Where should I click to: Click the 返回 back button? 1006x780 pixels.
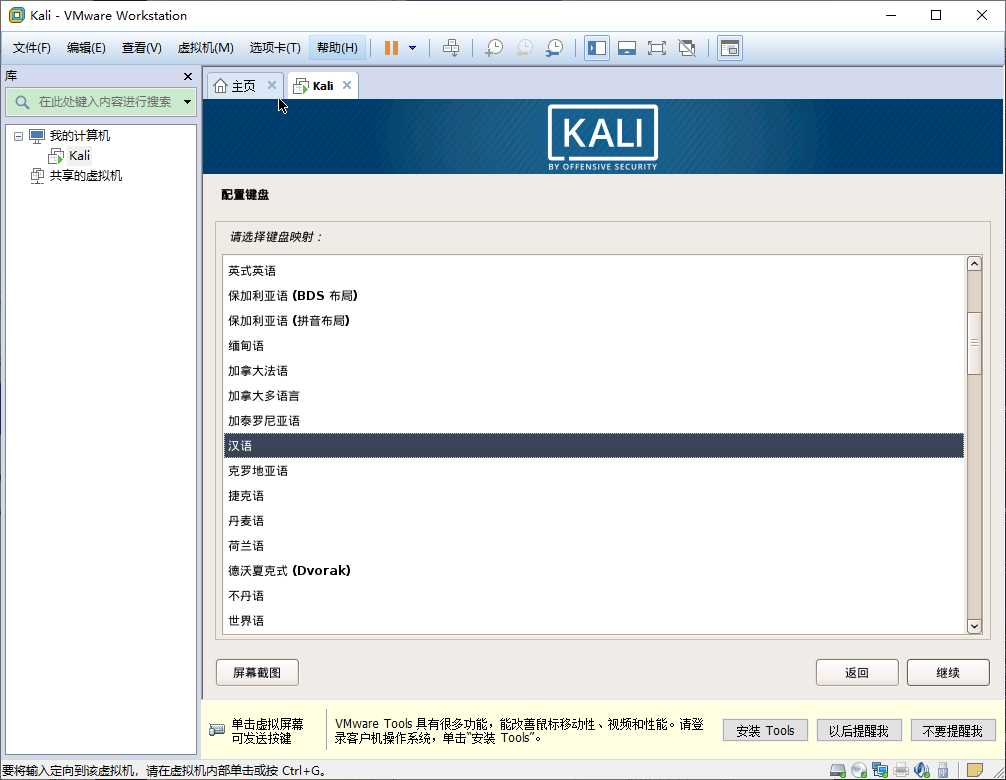click(x=857, y=672)
